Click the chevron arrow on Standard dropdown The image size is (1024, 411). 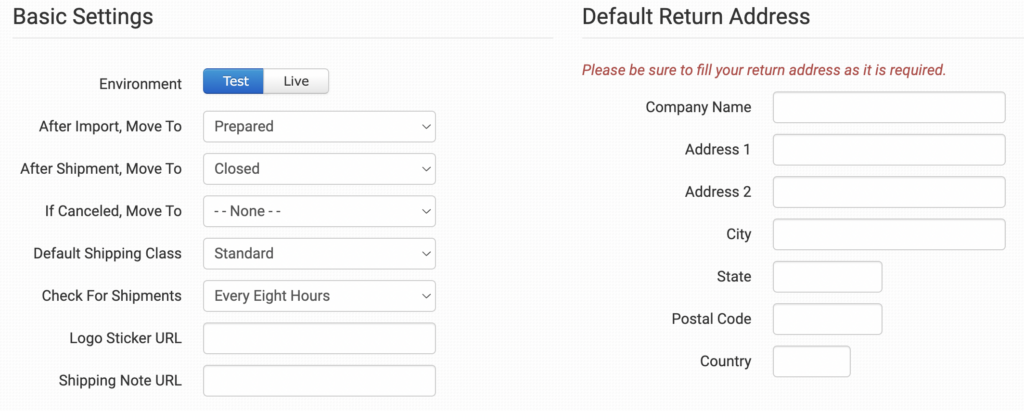(x=426, y=254)
